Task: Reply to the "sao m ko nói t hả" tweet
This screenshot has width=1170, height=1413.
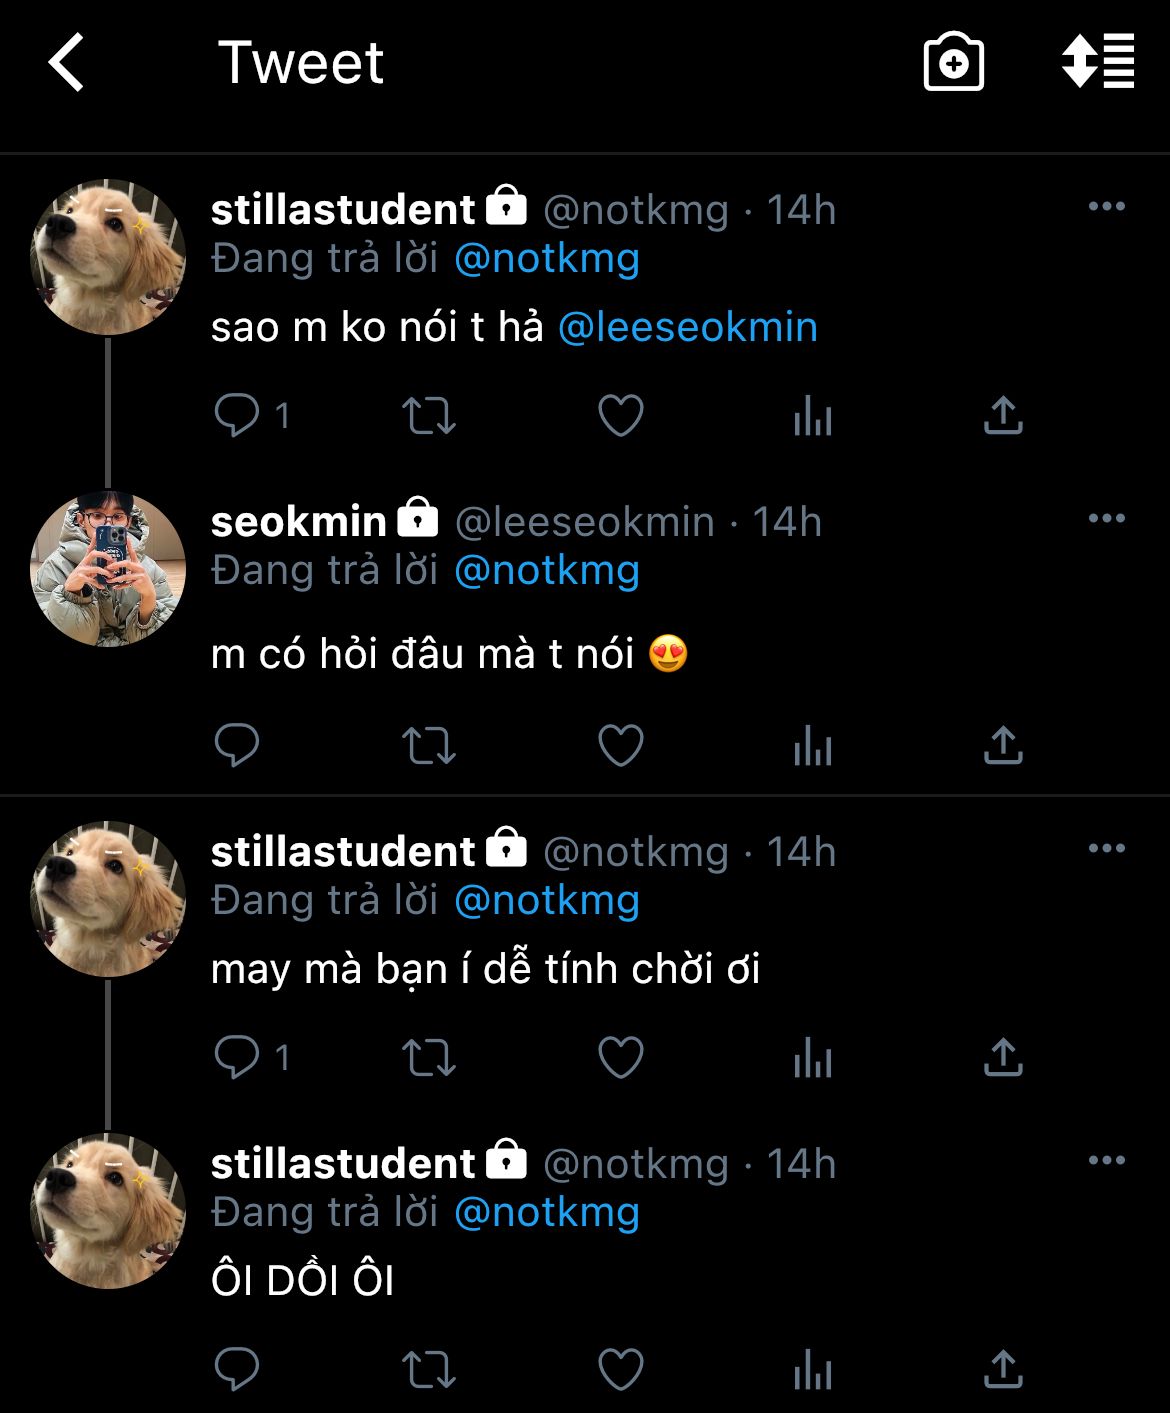Action: 237,415
